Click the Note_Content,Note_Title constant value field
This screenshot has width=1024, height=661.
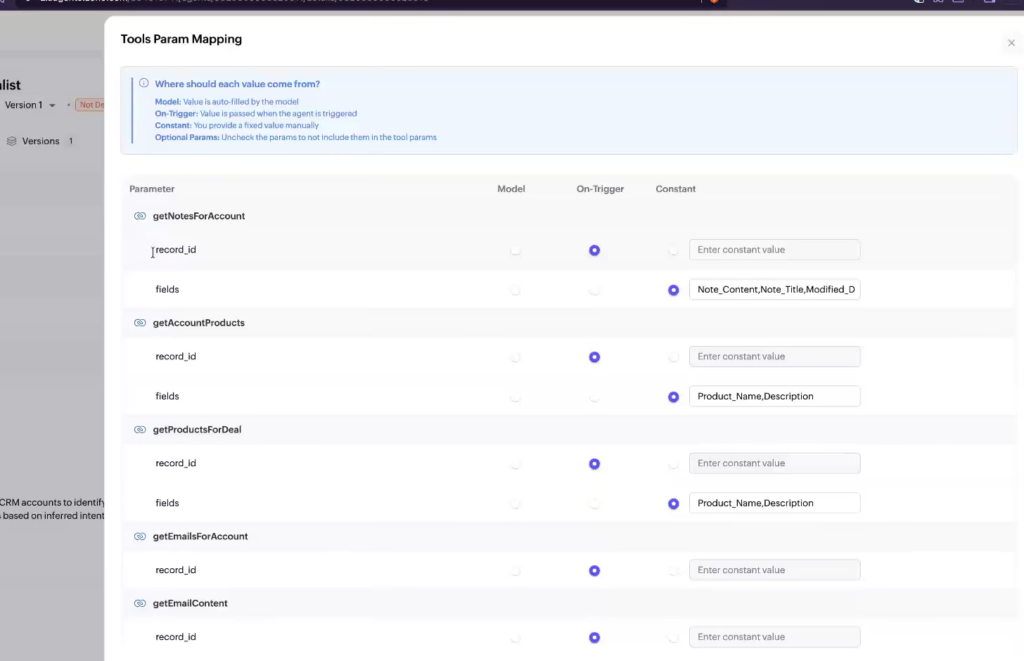click(775, 289)
